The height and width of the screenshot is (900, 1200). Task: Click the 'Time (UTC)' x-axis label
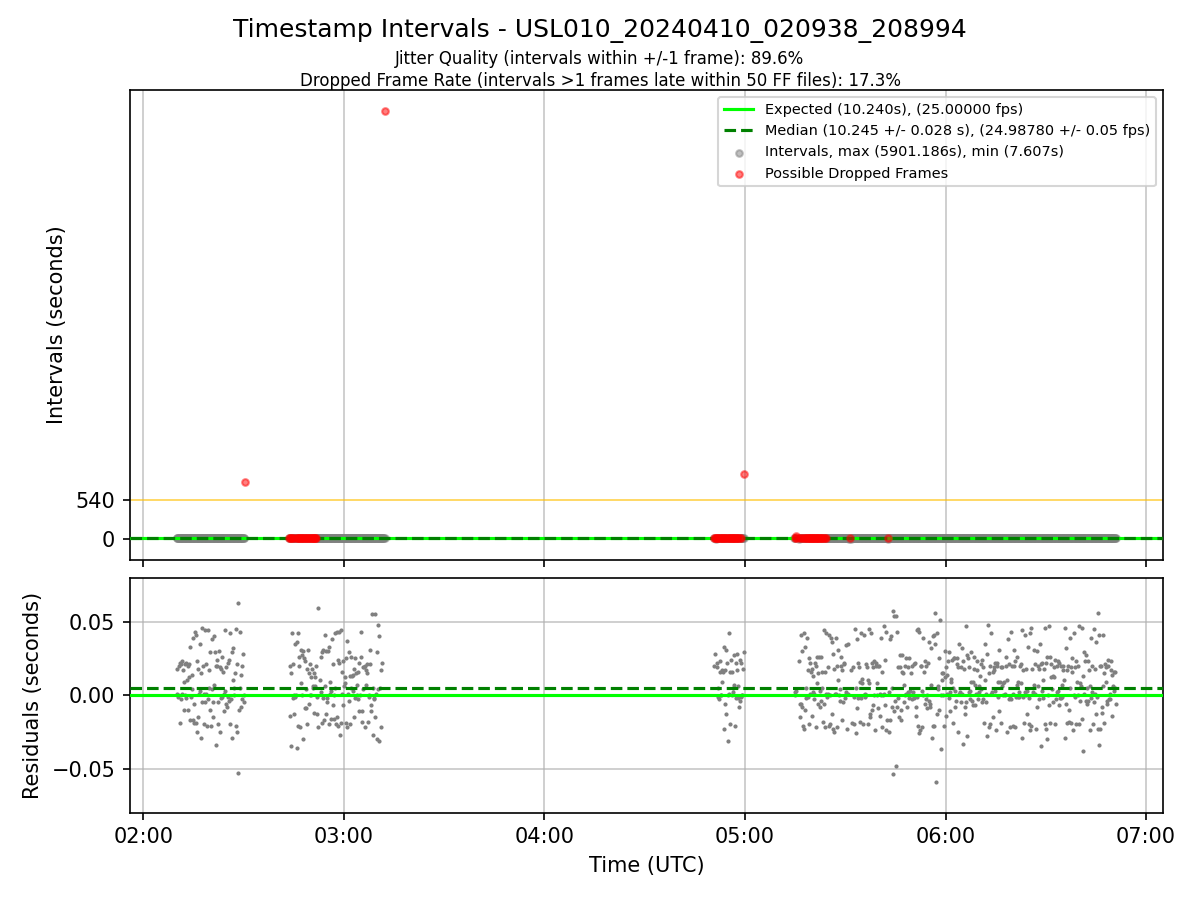646,864
